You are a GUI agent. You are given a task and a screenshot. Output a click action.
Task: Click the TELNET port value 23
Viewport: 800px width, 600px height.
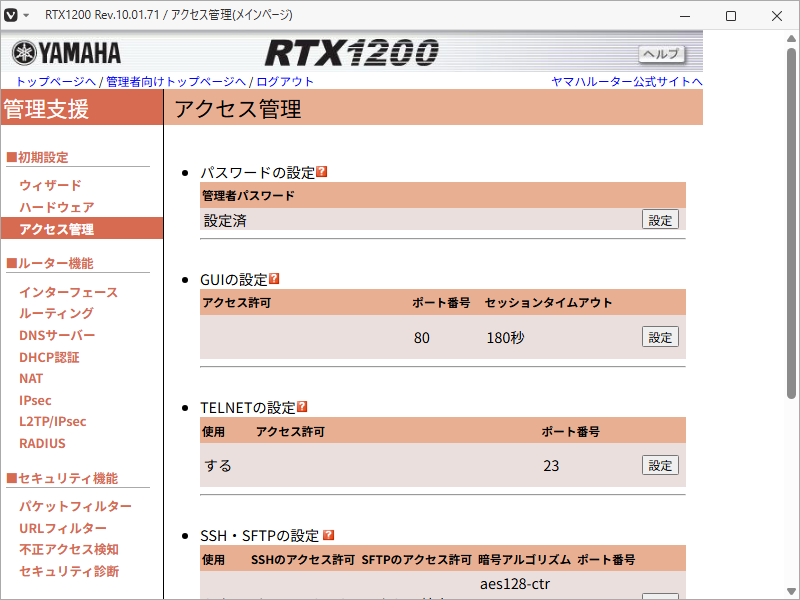click(551, 466)
